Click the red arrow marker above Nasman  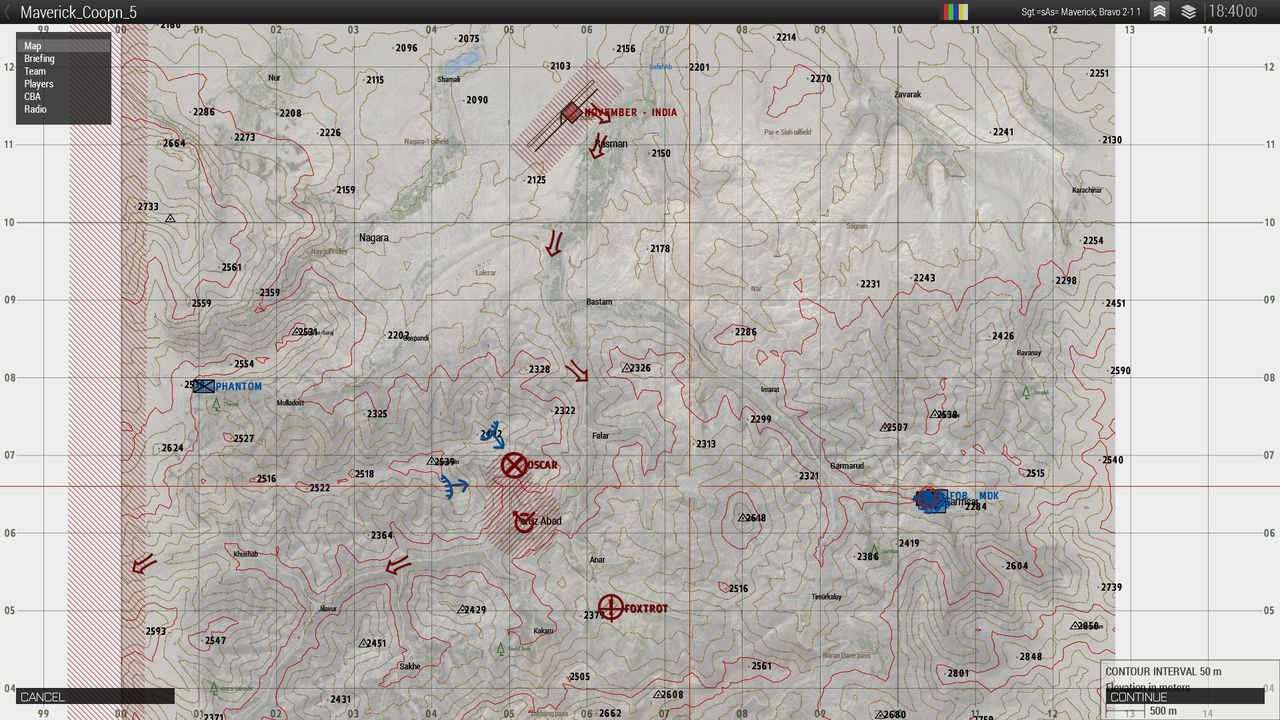pos(599,145)
